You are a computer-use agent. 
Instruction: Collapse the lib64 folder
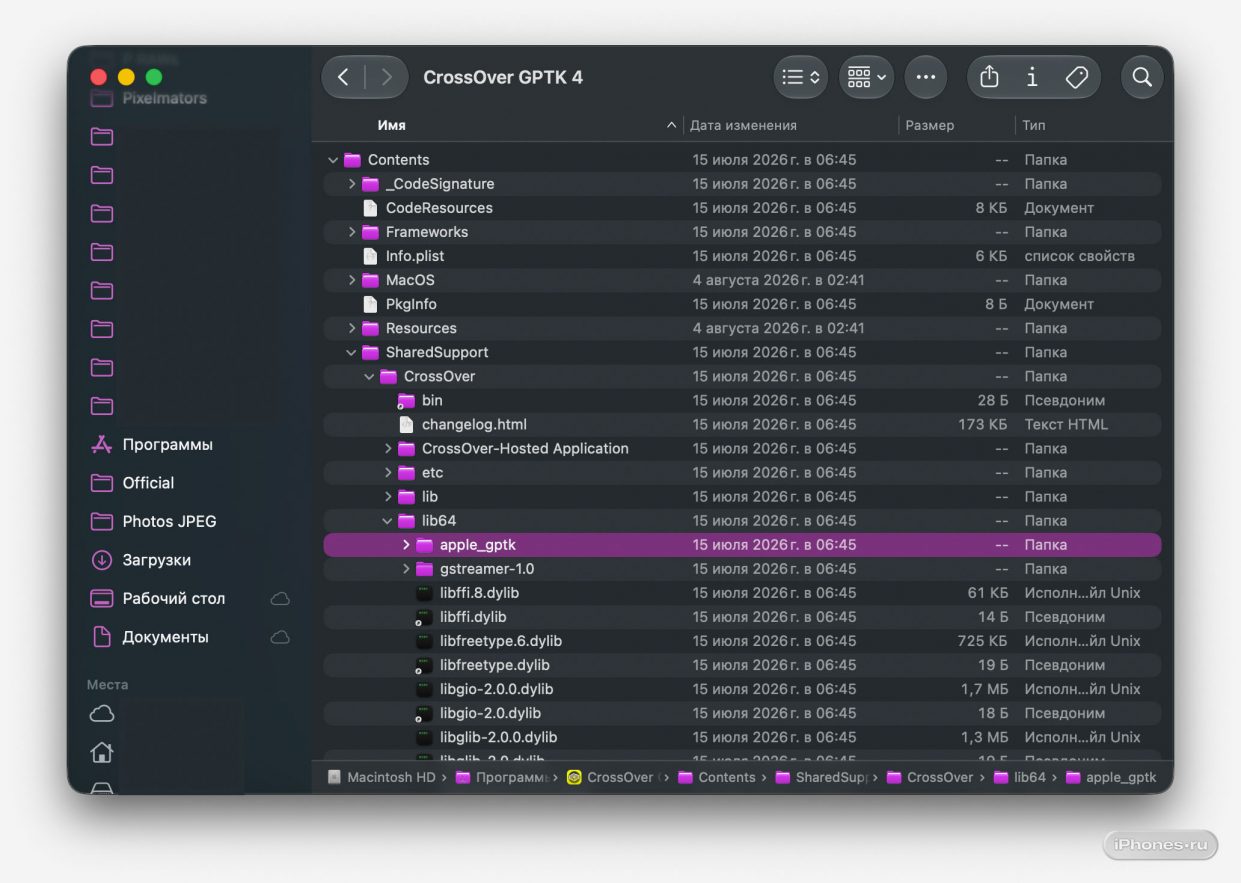[387, 520]
